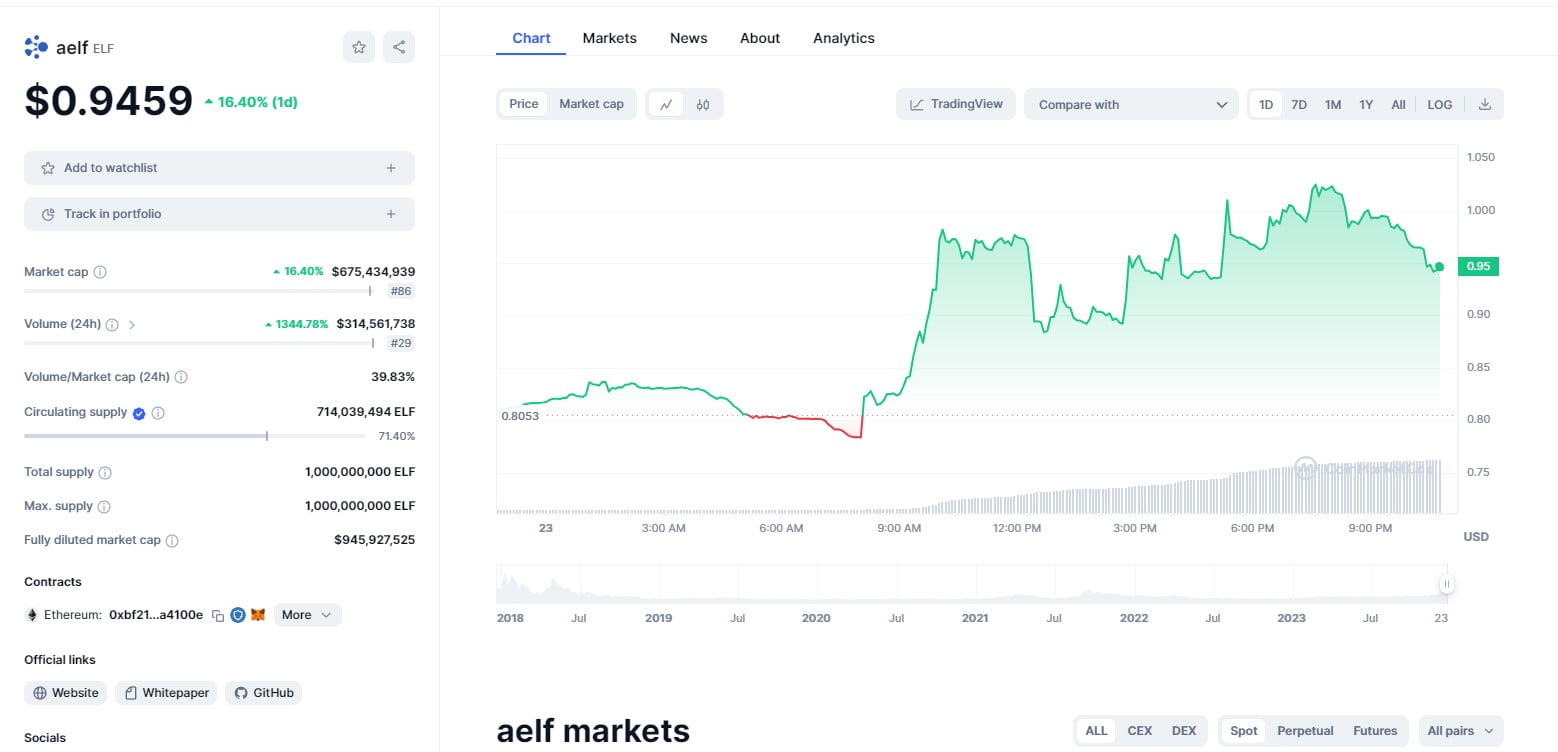The width and height of the screenshot is (1558, 752).
Task: Toggle Market cap chart mode
Action: [x=591, y=104]
